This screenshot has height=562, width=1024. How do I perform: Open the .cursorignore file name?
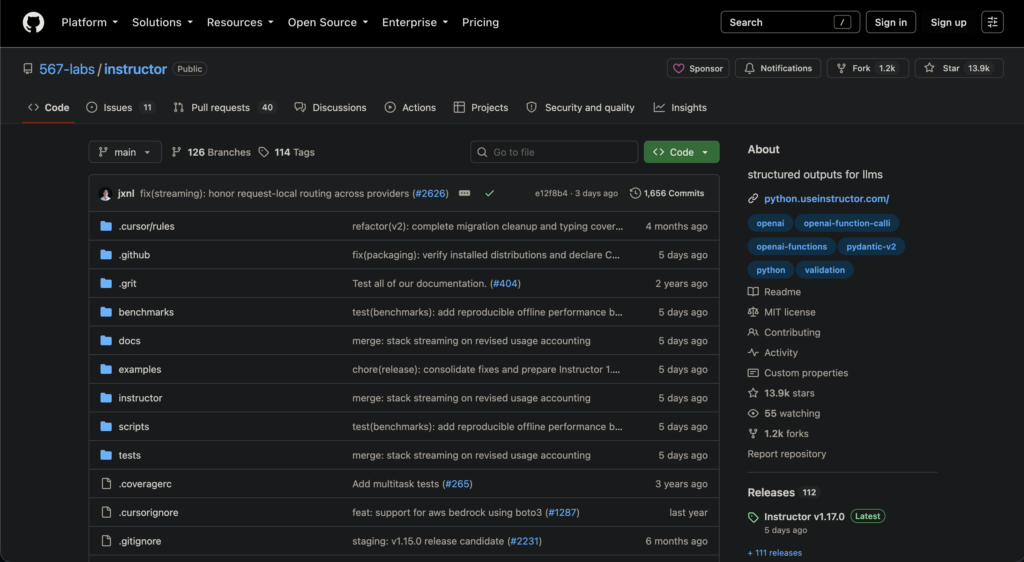tap(148, 512)
